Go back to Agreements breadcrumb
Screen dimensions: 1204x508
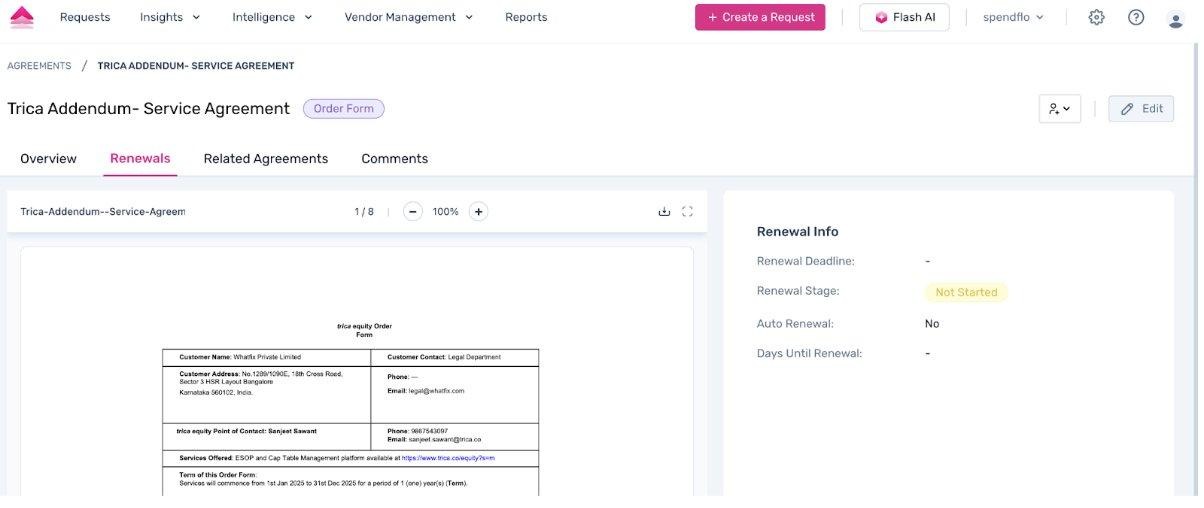39,66
